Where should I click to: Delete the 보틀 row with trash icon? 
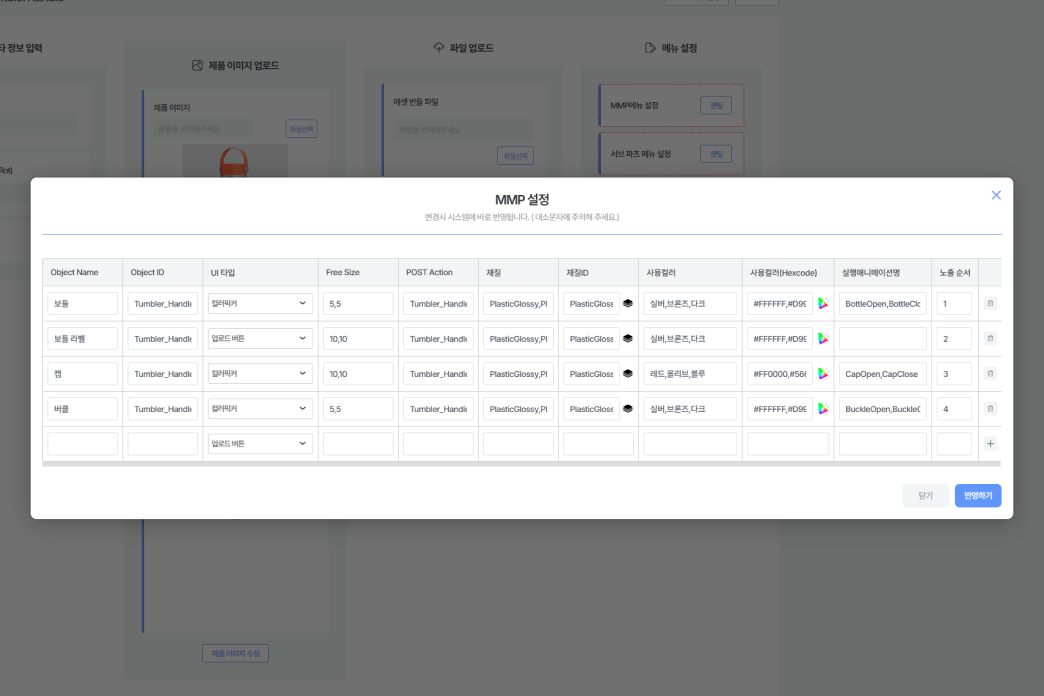point(990,304)
